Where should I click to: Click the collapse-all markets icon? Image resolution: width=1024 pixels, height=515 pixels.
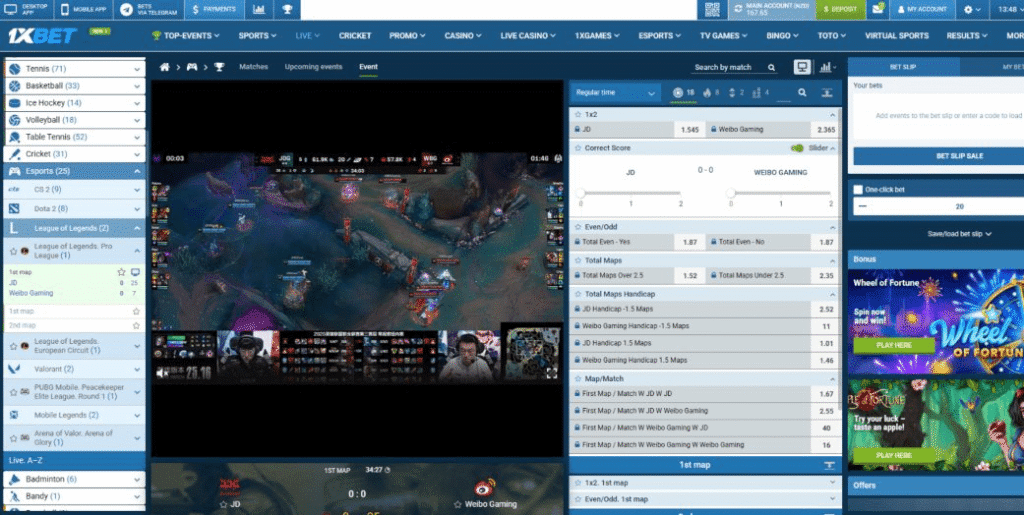tap(828, 93)
